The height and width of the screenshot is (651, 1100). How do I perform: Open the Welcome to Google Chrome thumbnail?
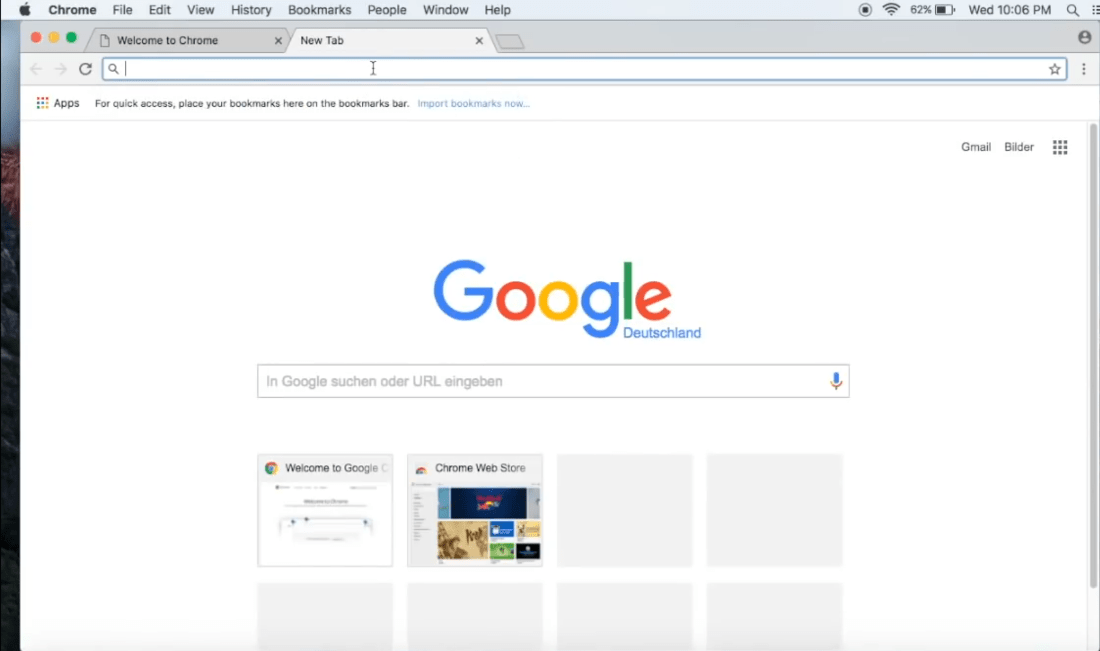click(x=325, y=510)
